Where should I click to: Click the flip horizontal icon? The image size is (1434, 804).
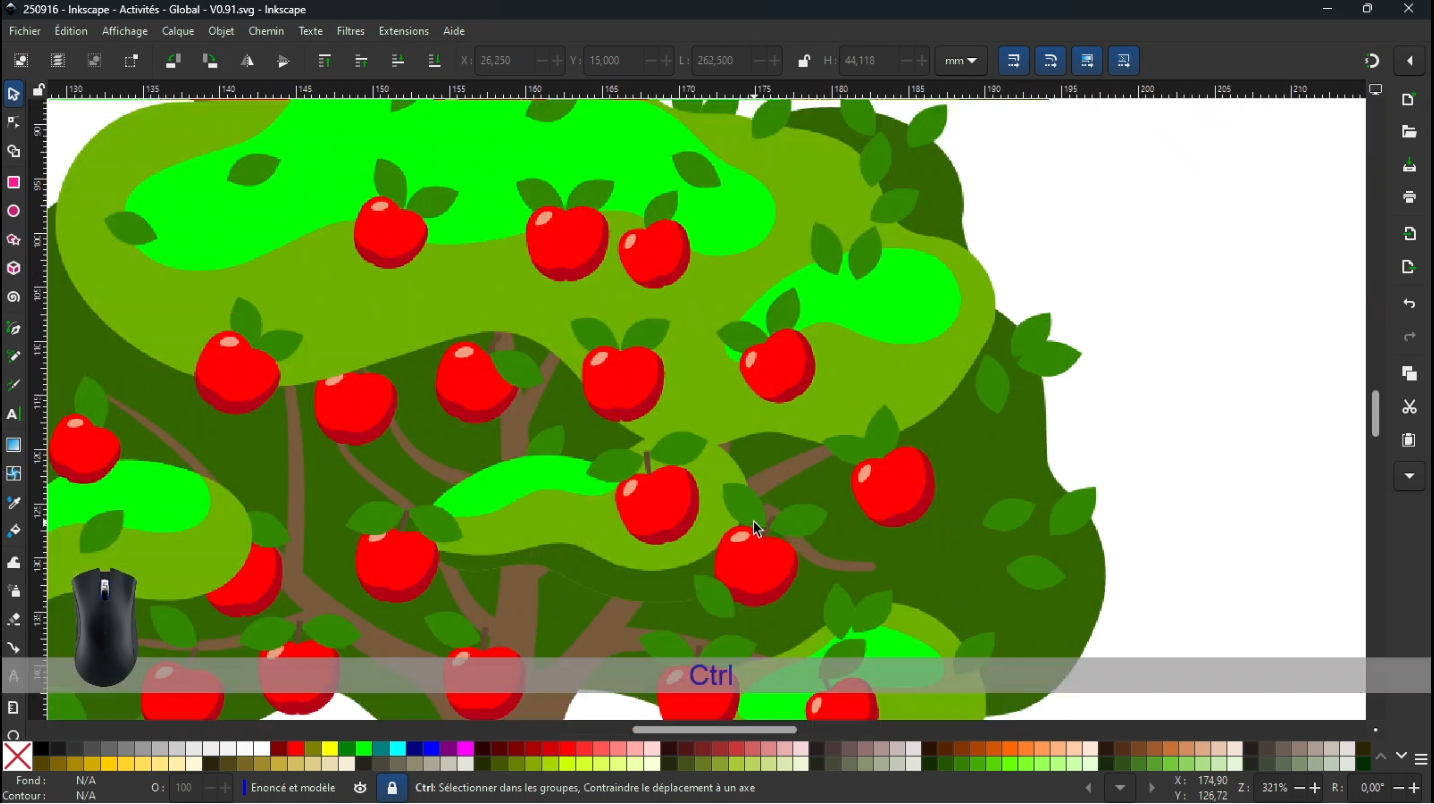[247, 61]
